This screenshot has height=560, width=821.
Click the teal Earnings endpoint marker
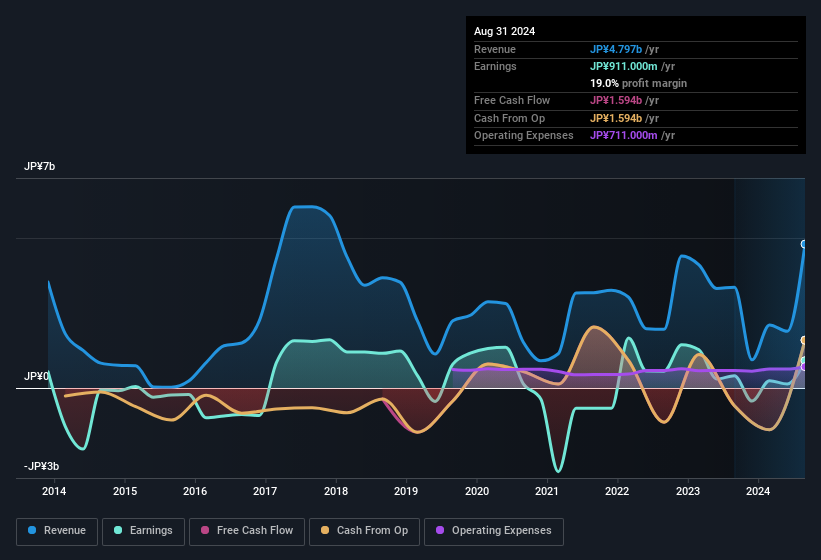point(804,361)
